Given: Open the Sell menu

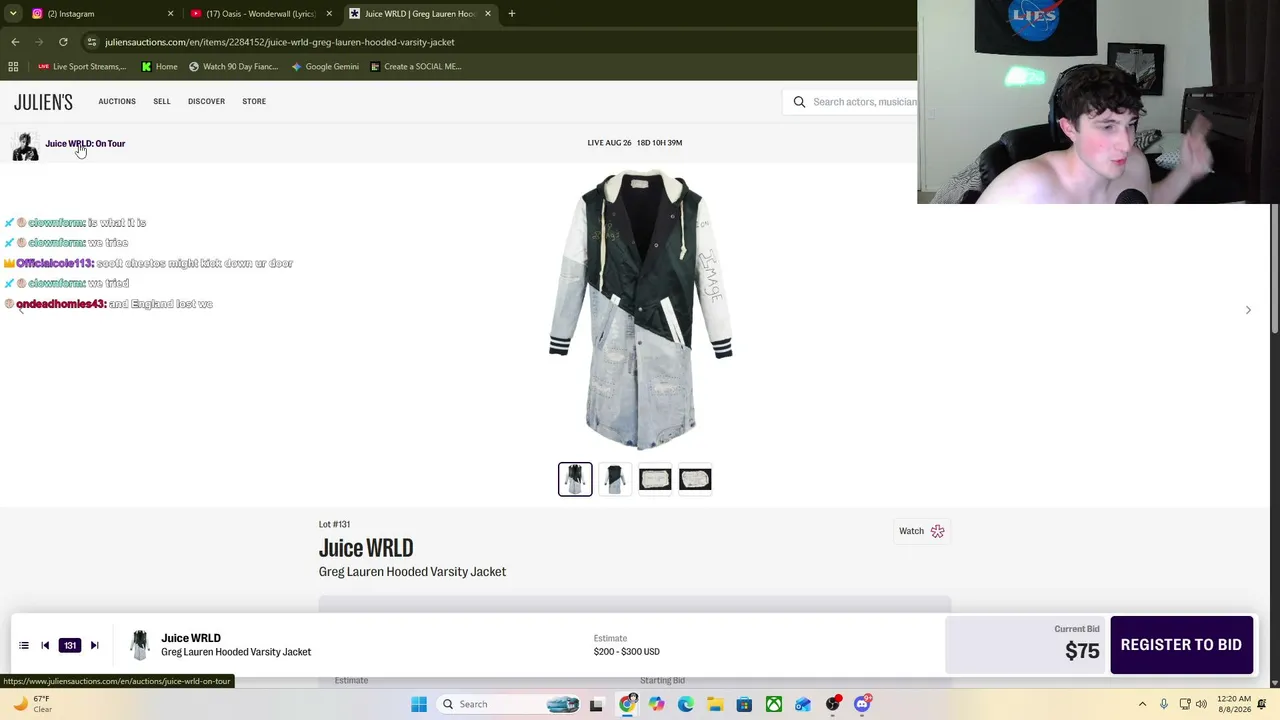Looking at the screenshot, I should click(162, 101).
